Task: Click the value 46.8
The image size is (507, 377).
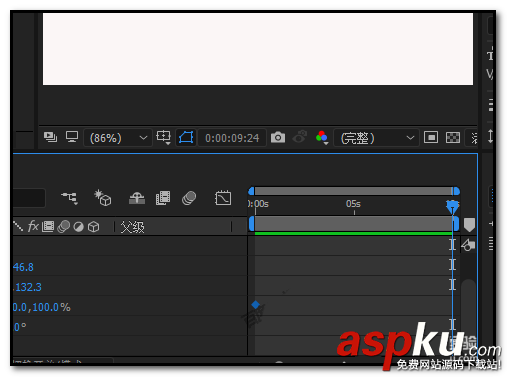Action: tap(23, 267)
